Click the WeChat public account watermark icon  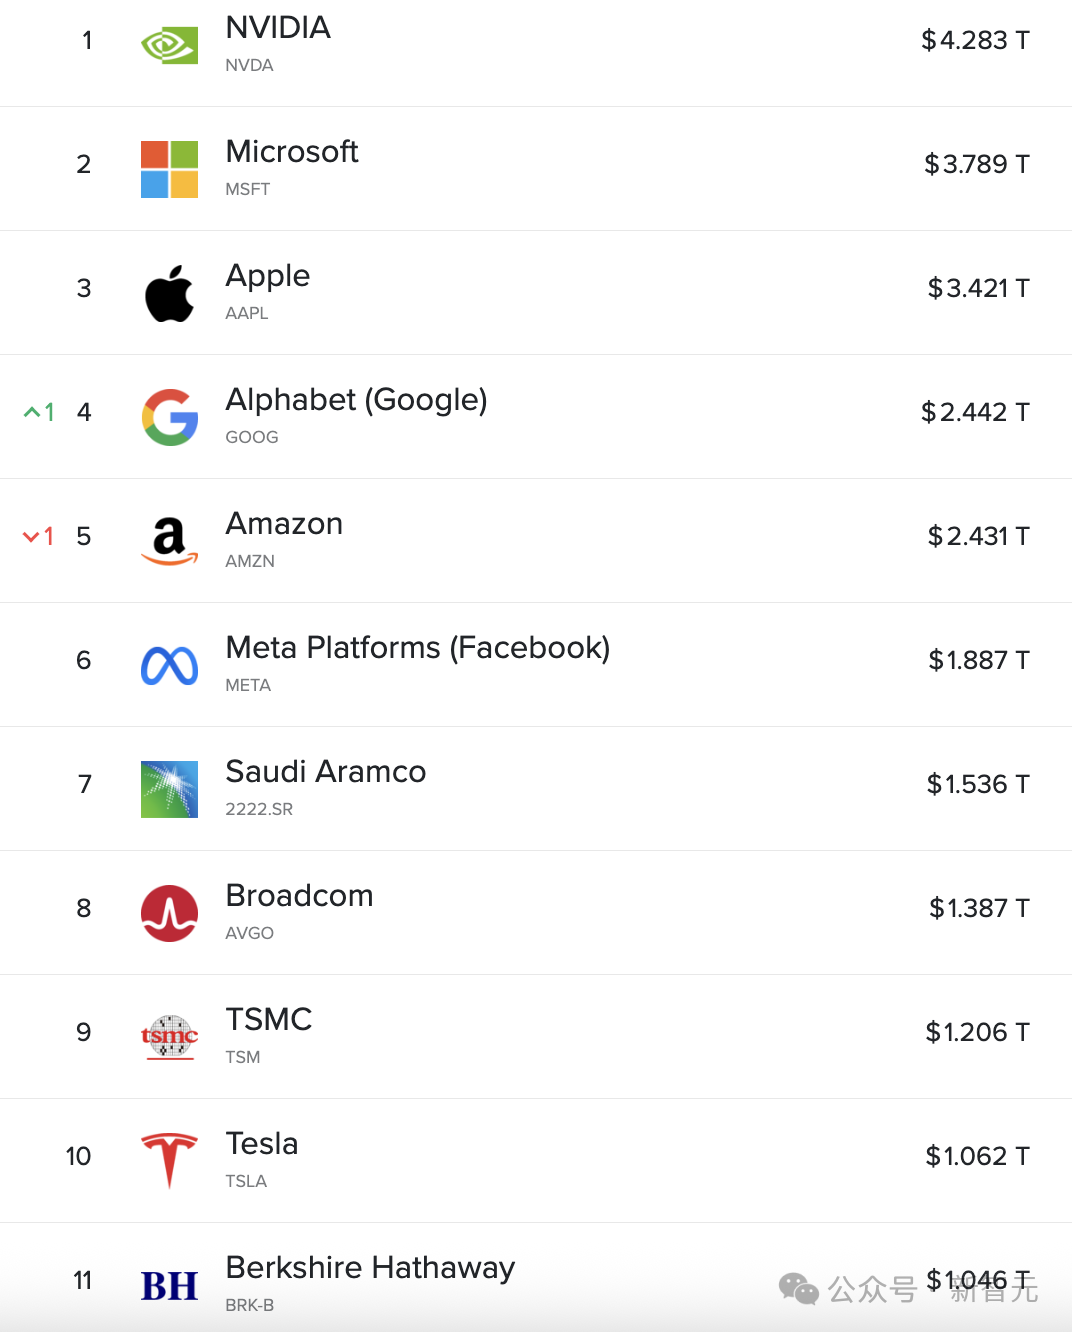(x=799, y=1289)
